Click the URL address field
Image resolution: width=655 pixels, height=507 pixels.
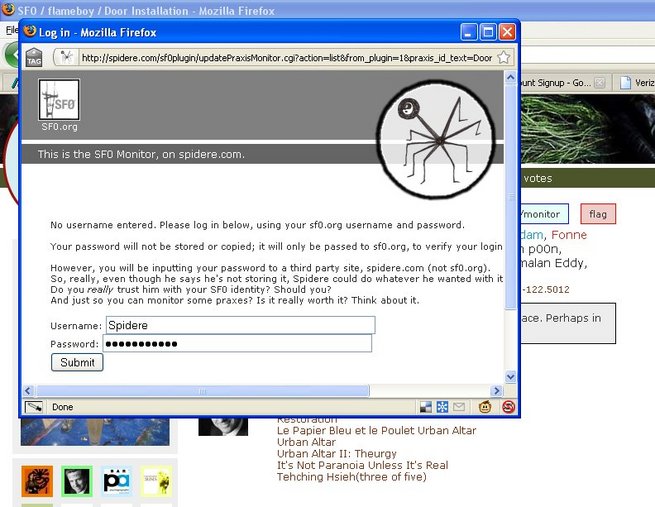287,58
